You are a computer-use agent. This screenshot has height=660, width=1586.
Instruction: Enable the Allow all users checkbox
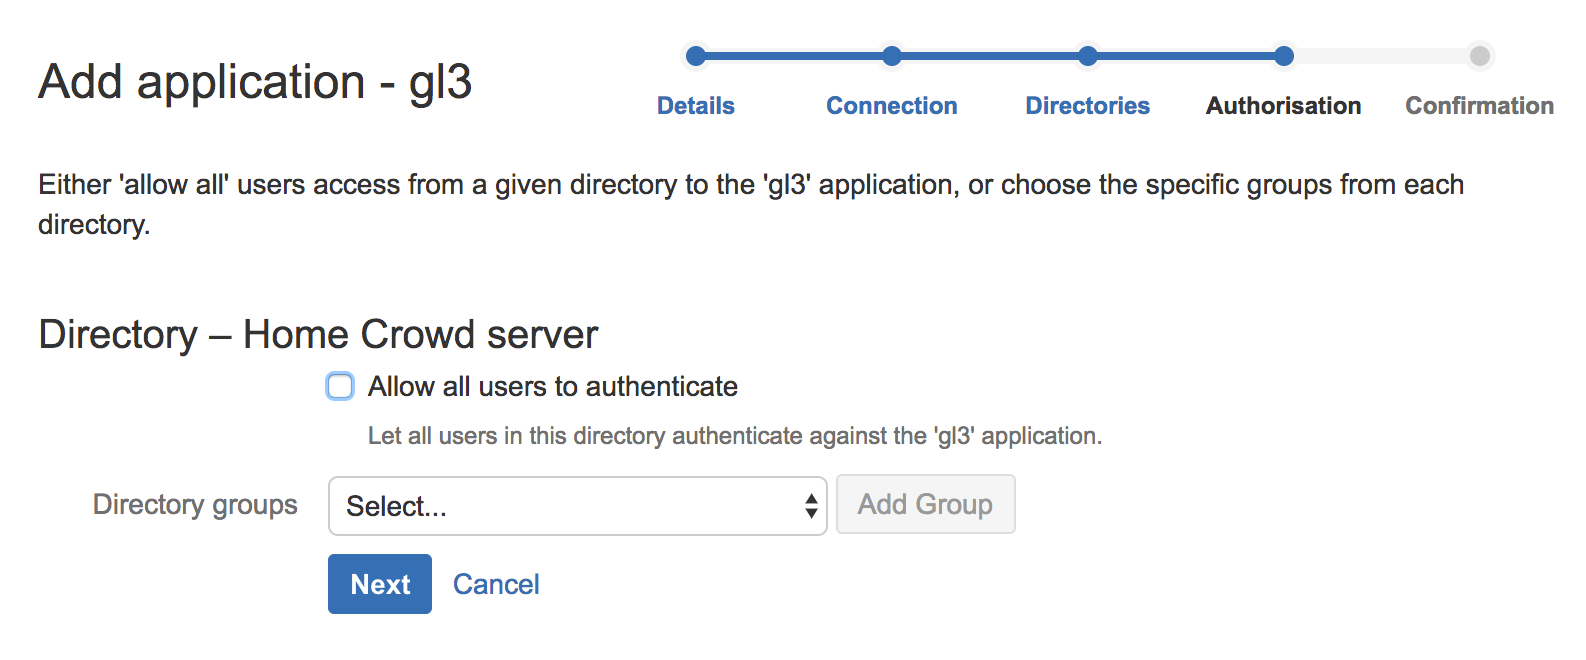[340, 386]
